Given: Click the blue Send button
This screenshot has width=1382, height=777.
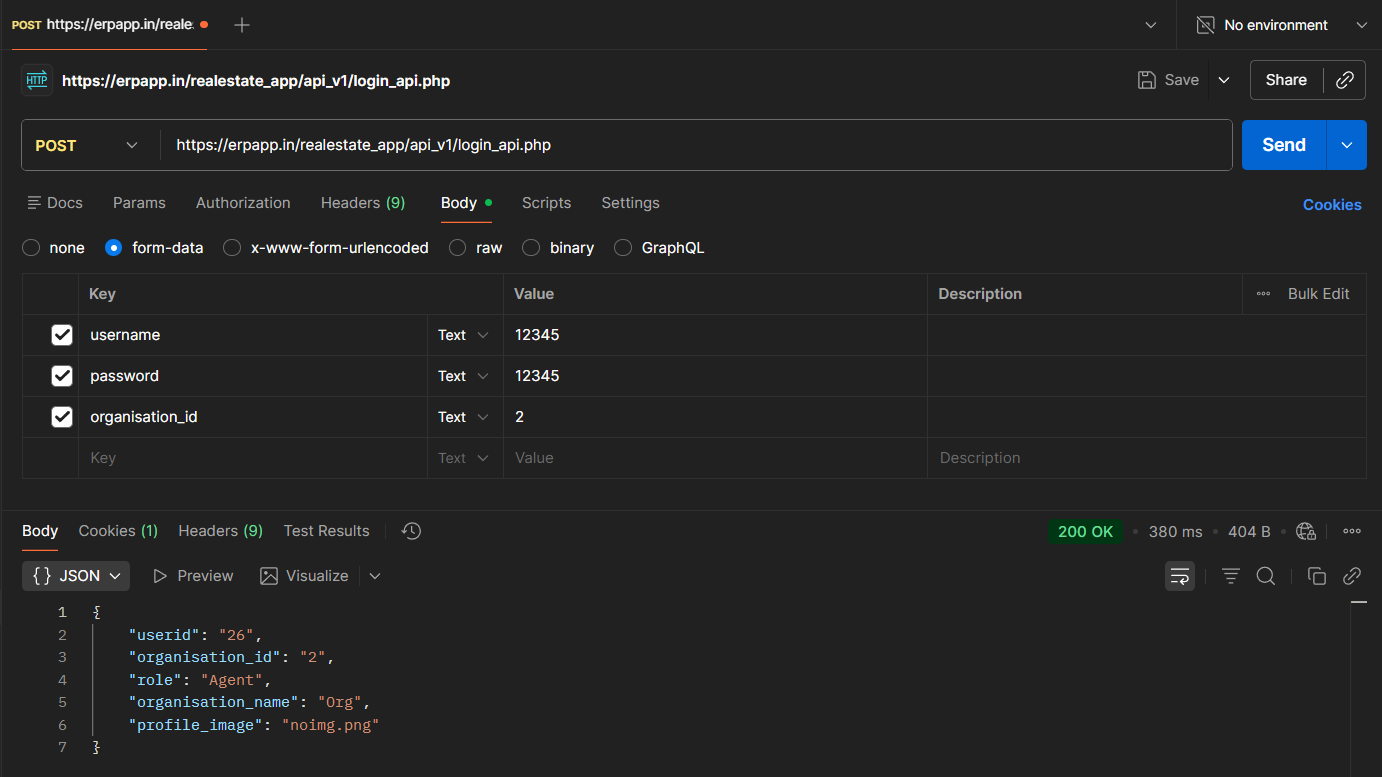Looking at the screenshot, I should click(1283, 145).
